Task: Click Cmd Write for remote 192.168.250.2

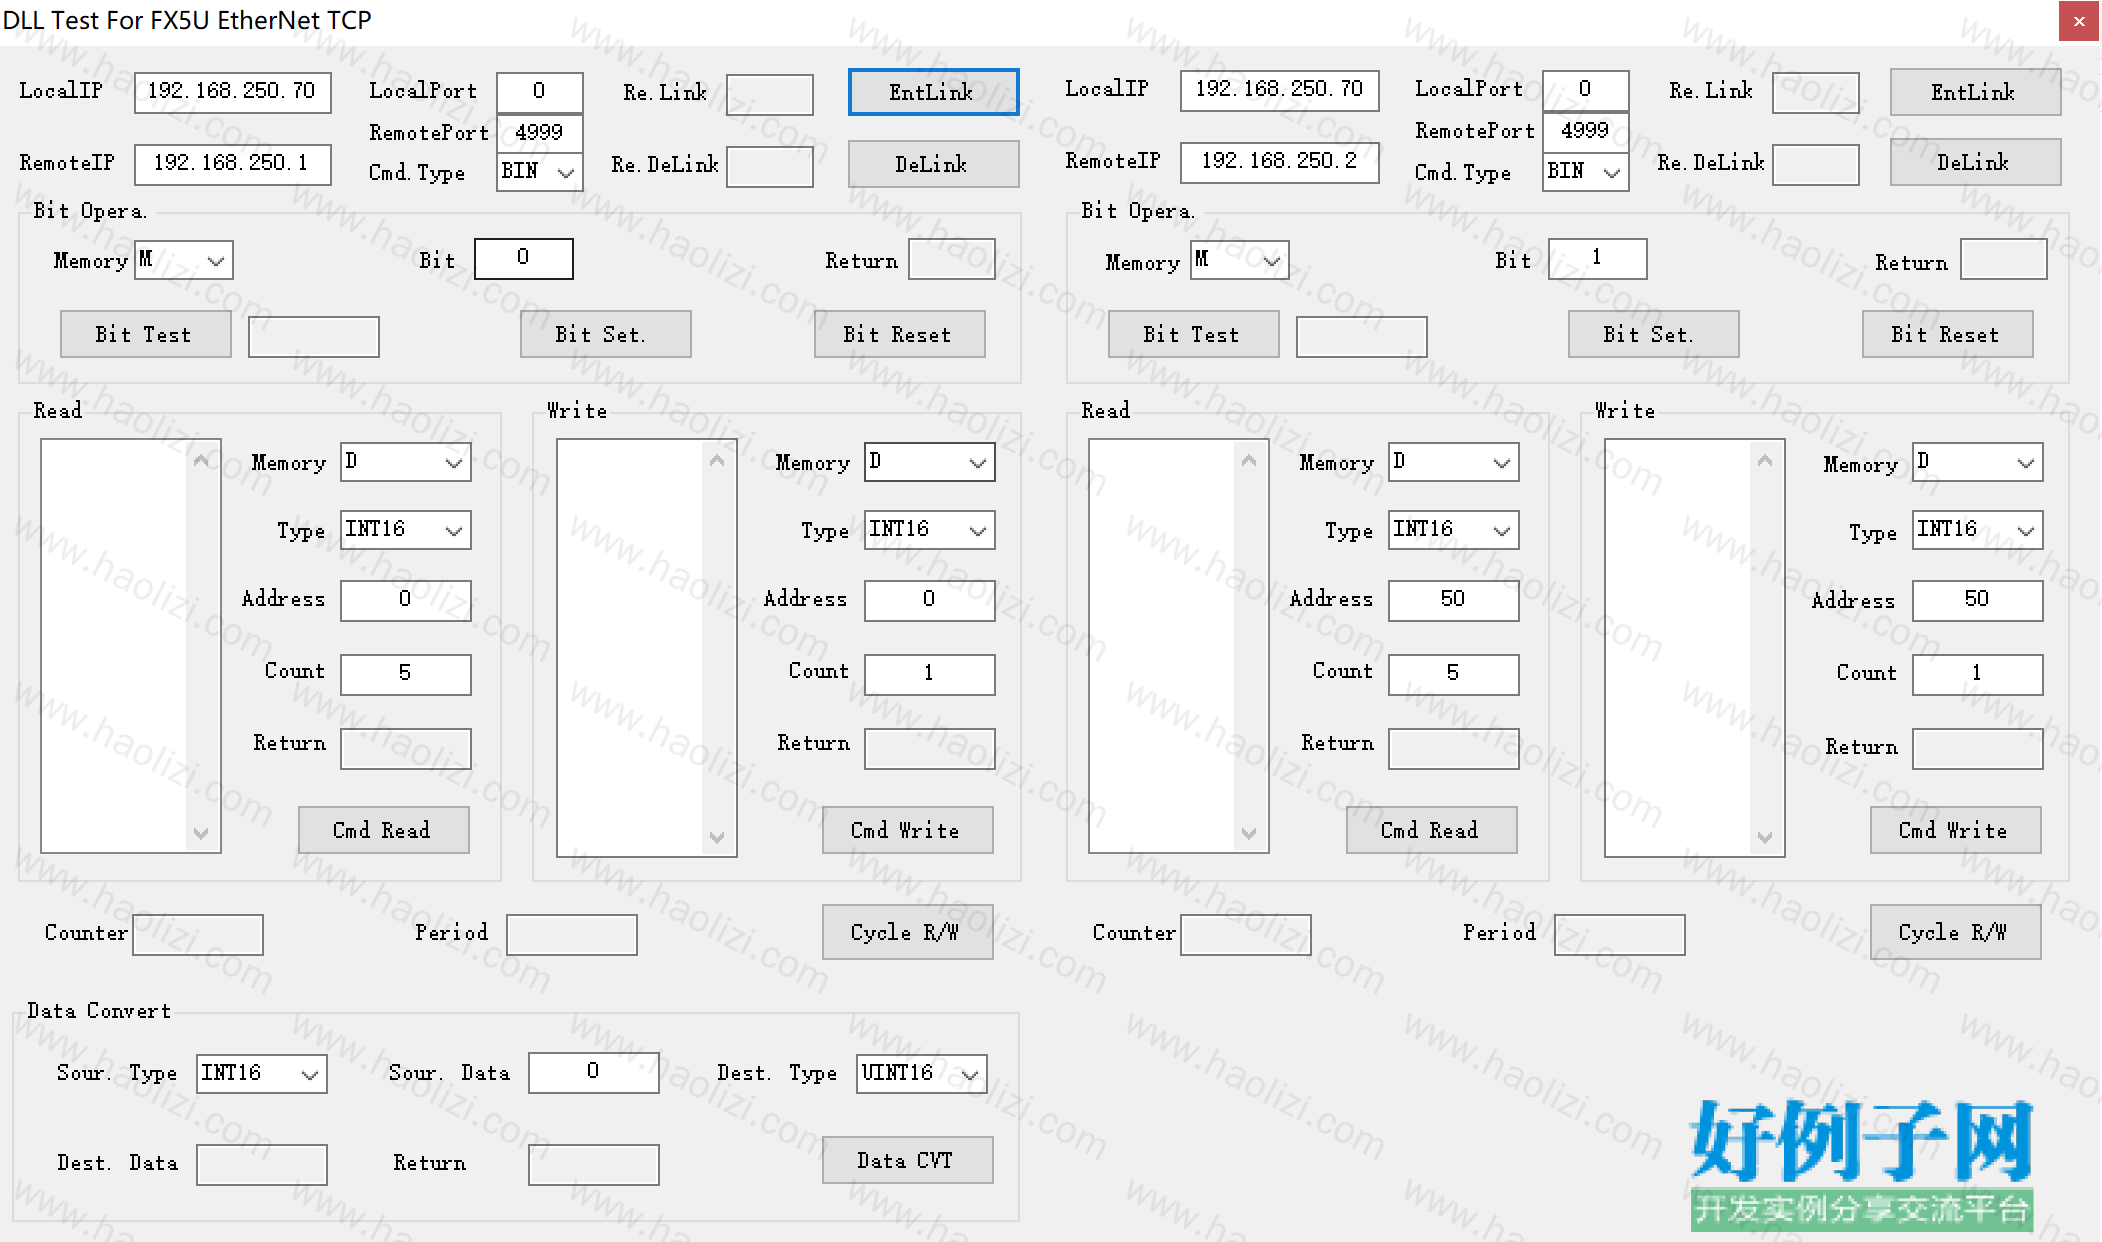Action: 1955,830
